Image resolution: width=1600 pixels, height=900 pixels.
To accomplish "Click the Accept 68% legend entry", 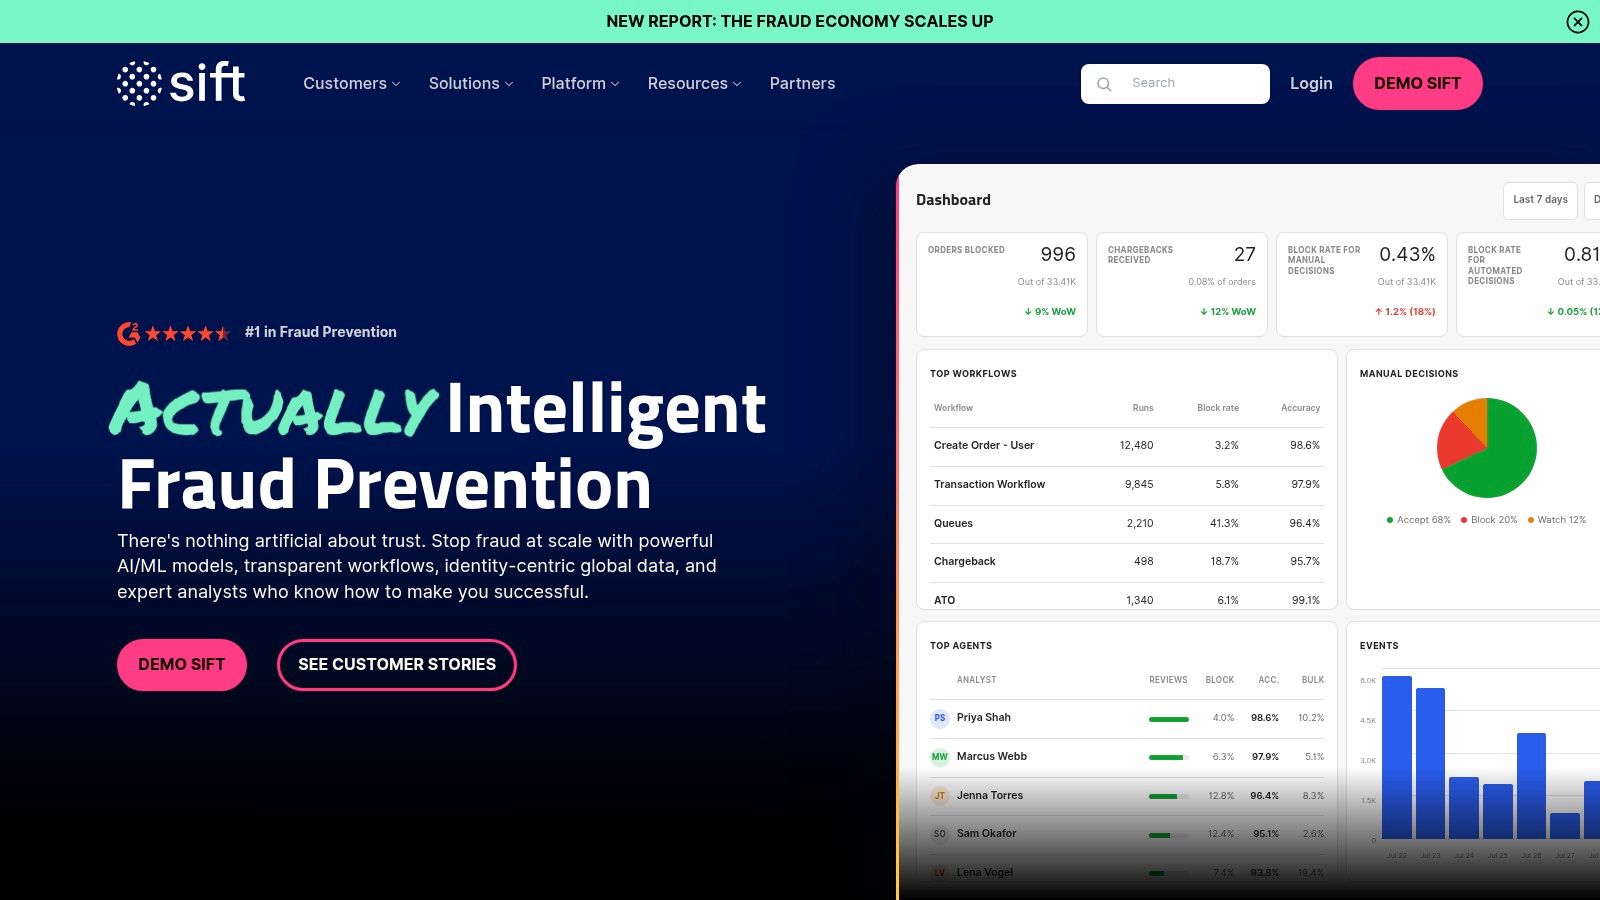I will [x=1419, y=520].
